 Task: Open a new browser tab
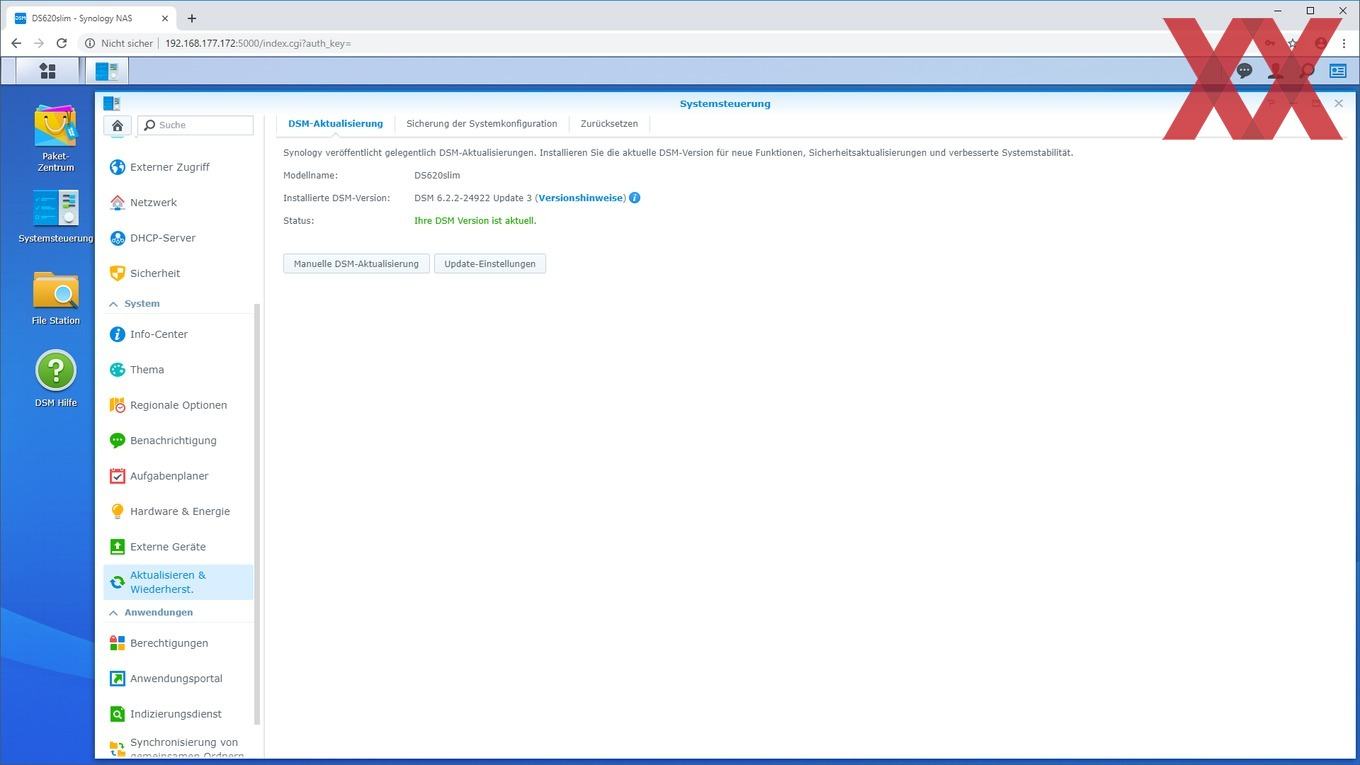(x=192, y=18)
